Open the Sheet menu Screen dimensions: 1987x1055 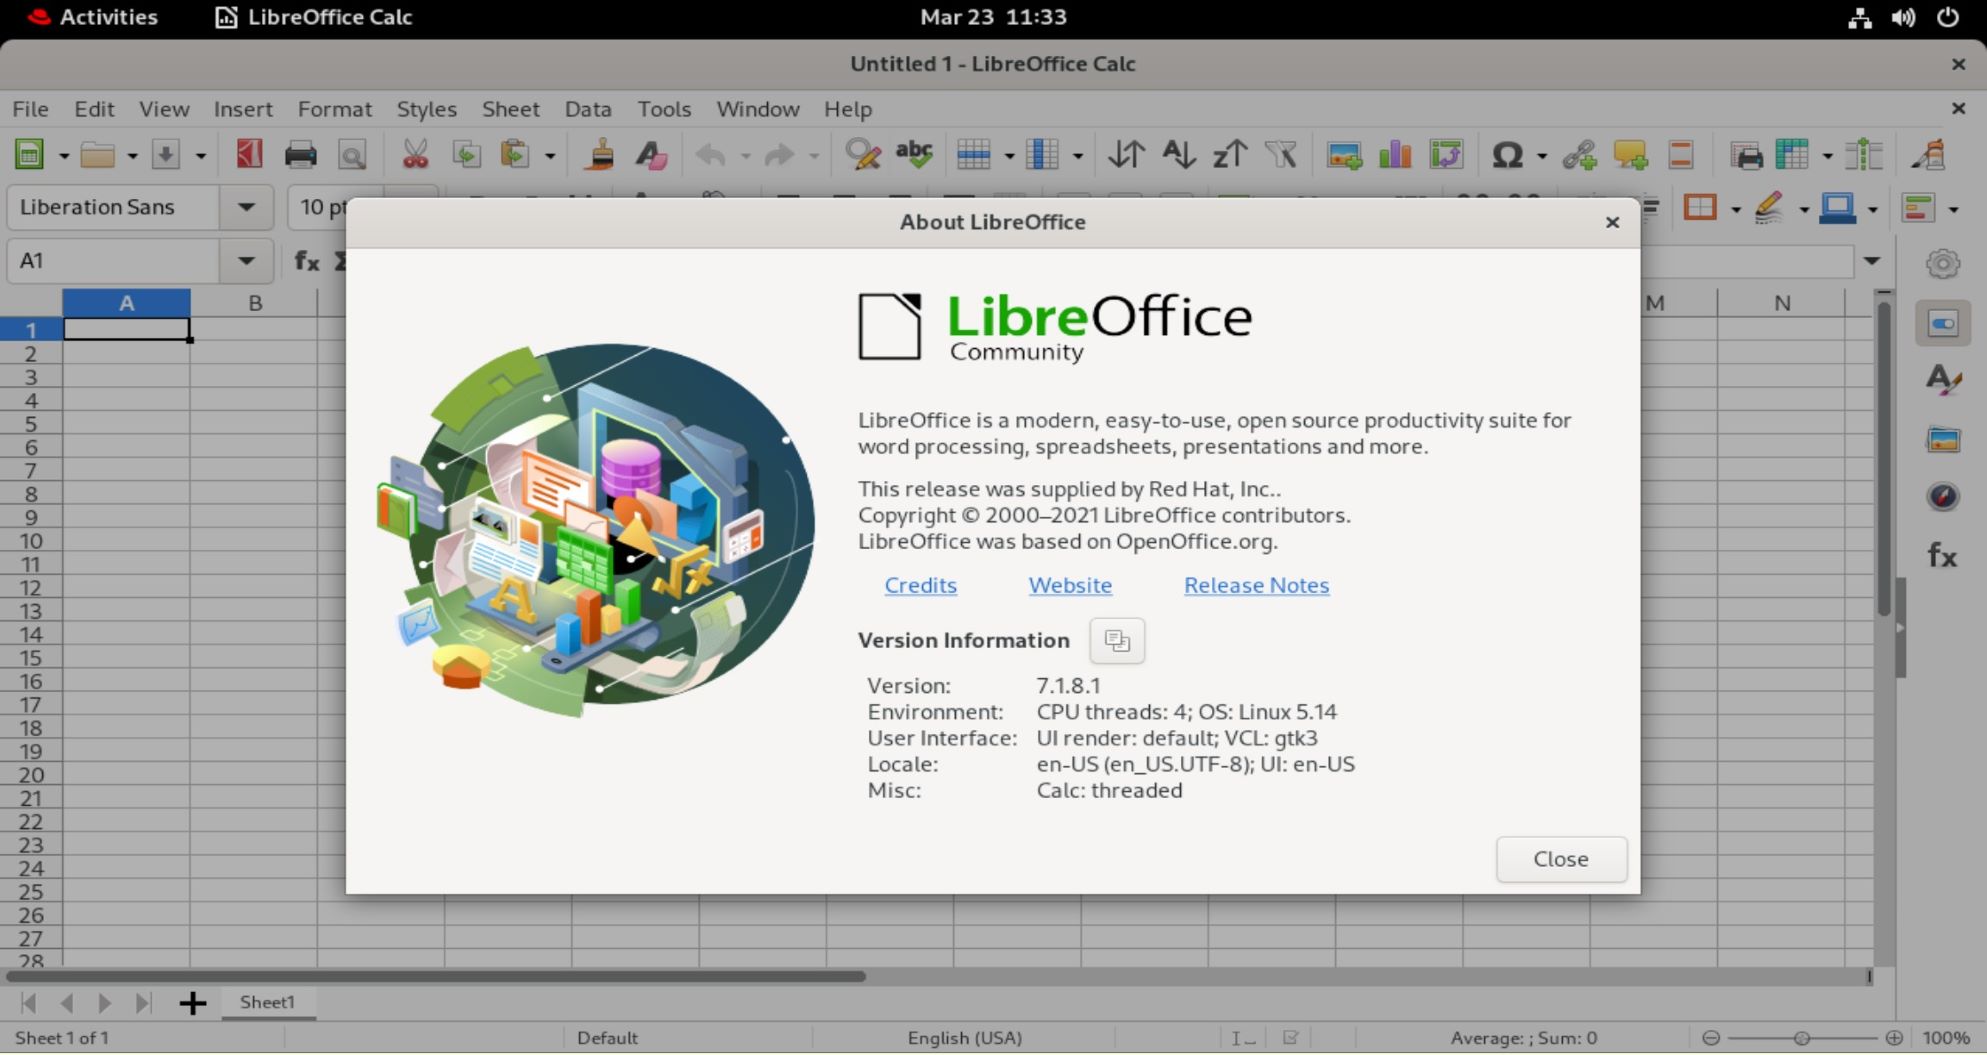[510, 109]
